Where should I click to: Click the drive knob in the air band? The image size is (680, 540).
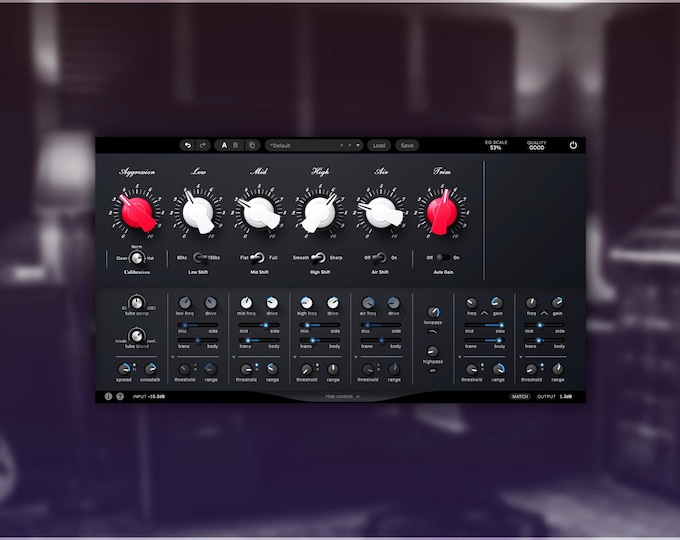[394, 302]
